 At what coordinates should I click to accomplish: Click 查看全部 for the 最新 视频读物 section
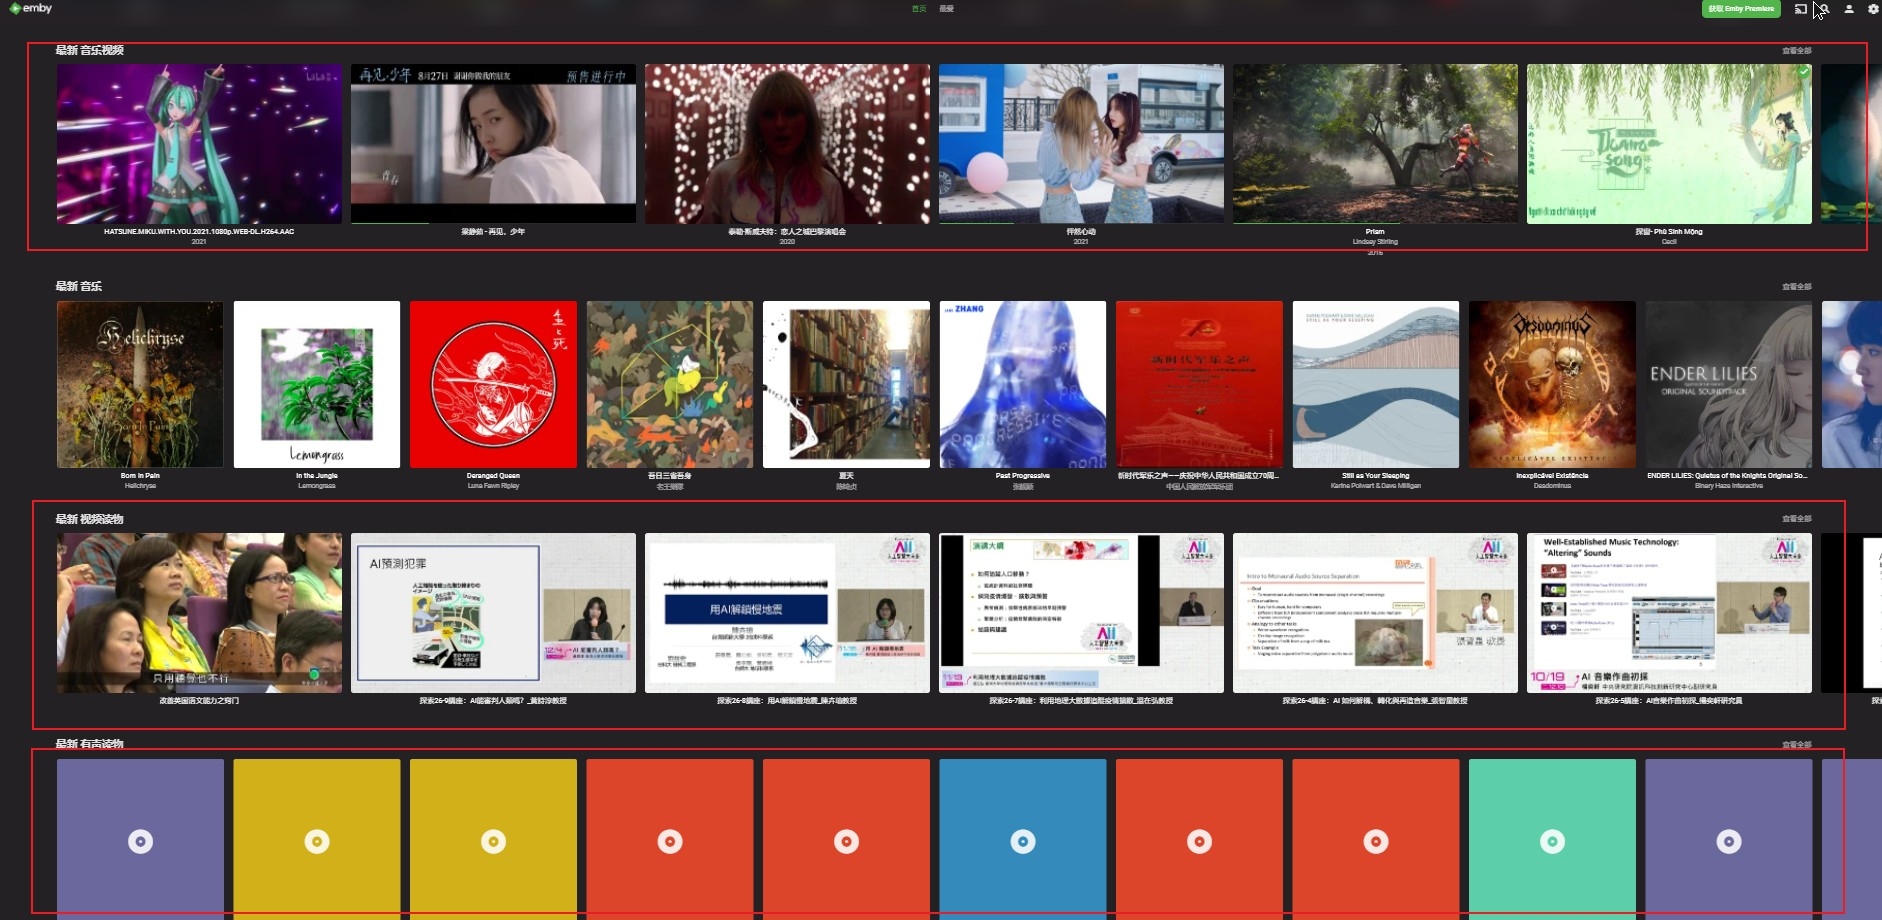coord(1796,519)
